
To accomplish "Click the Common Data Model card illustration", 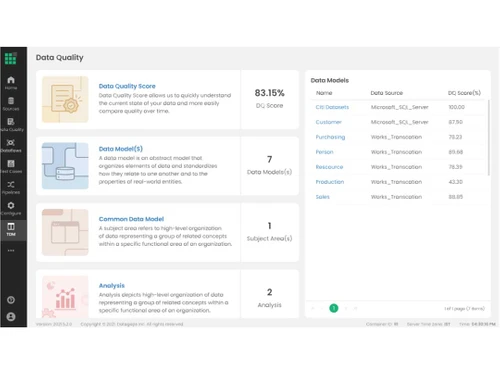I will 65,232.
